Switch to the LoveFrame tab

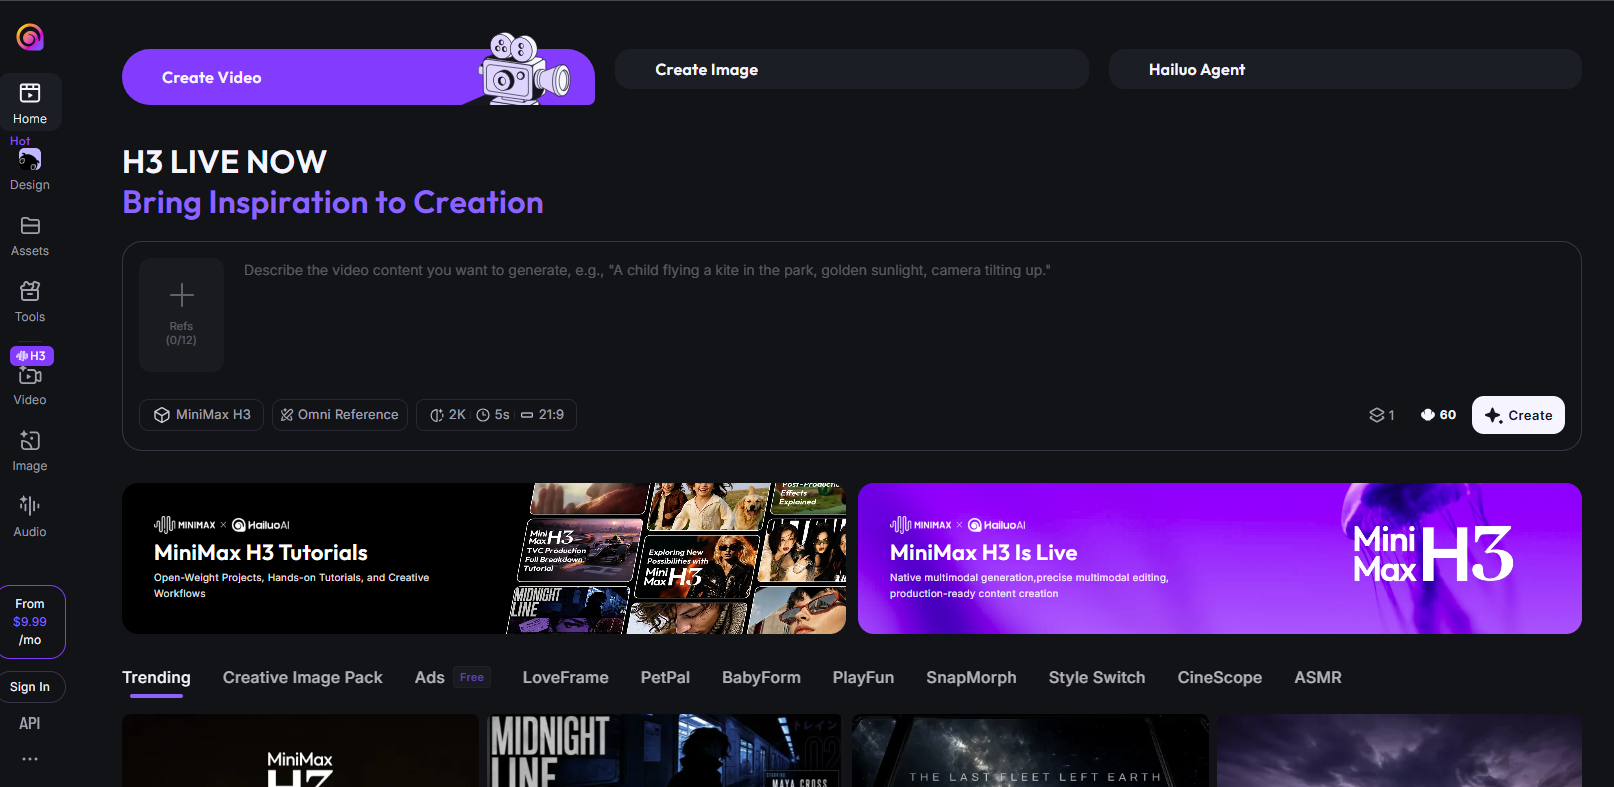(x=566, y=678)
